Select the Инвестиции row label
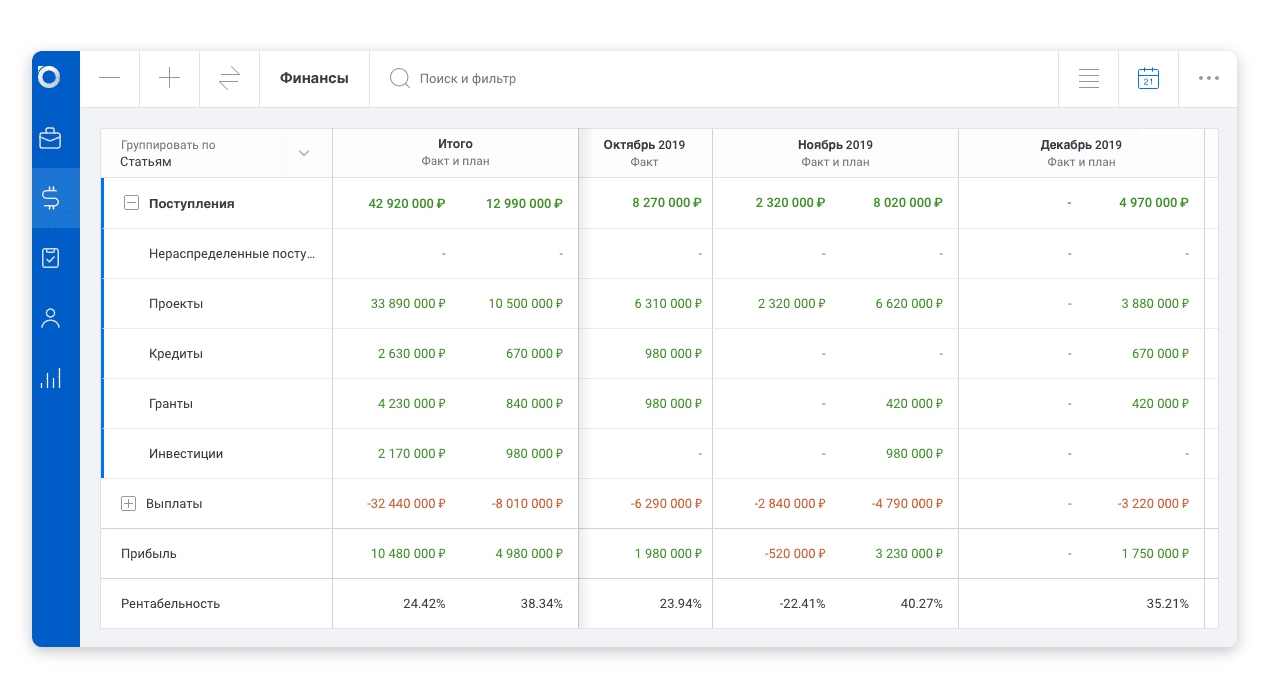 (x=186, y=454)
